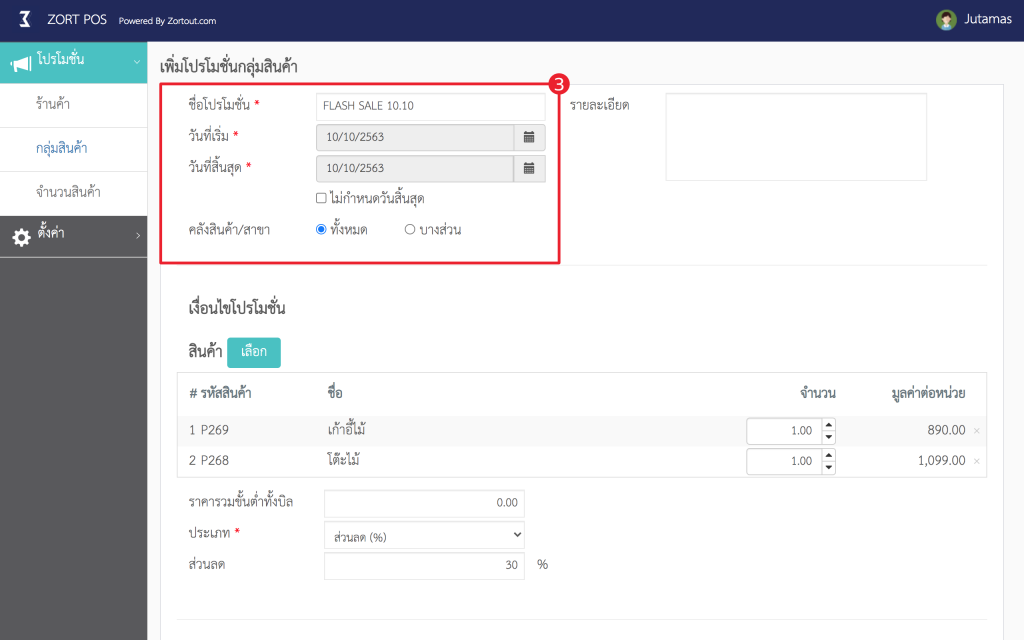Image resolution: width=1024 pixels, height=640 pixels.
Task: Increment quantity for product P269 เก้าอี้ไม้
Action: (x=830, y=426)
